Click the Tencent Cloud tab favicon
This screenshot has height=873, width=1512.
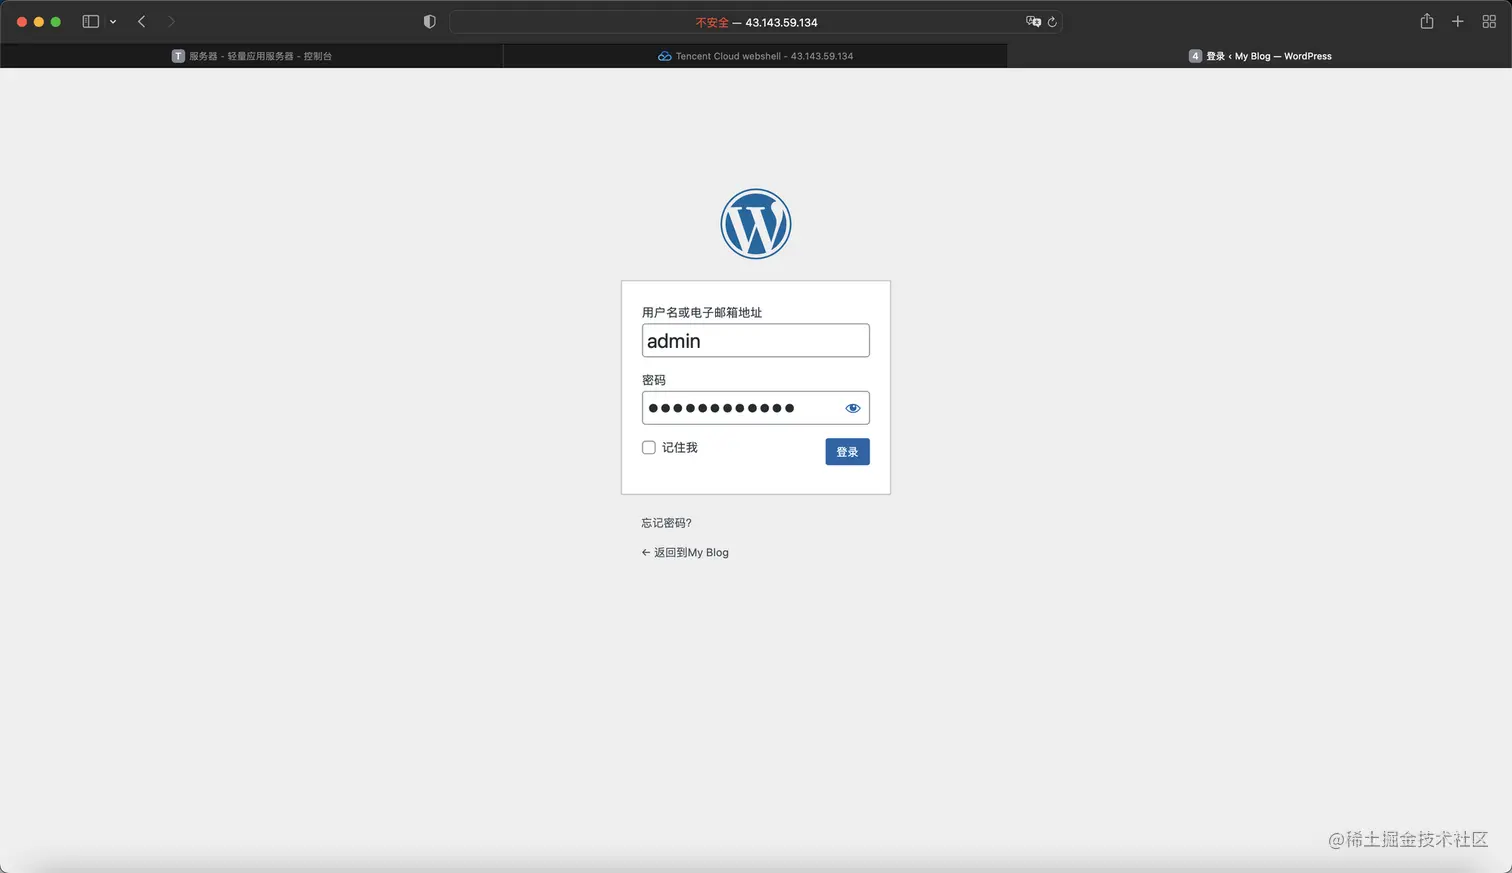tap(664, 56)
